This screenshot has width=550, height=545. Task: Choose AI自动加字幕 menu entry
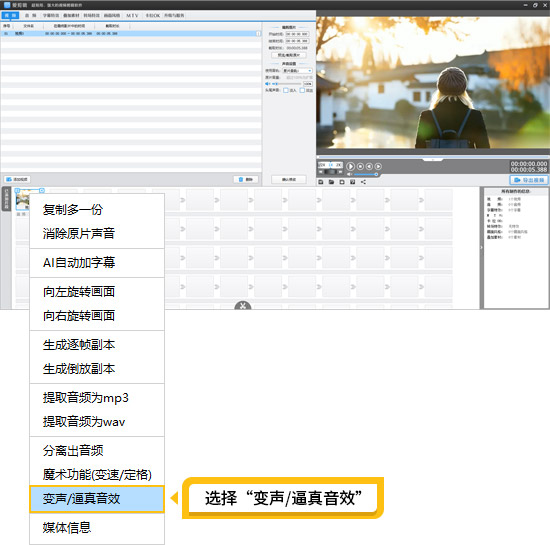tap(97, 263)
